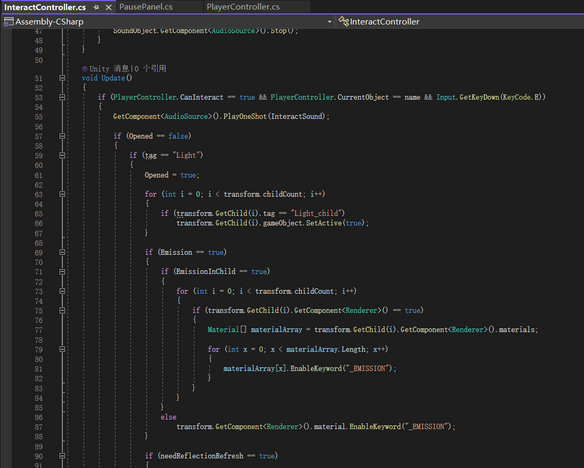Click 'PlayerController.CanInteract' on line 53

tap(168, 97)
